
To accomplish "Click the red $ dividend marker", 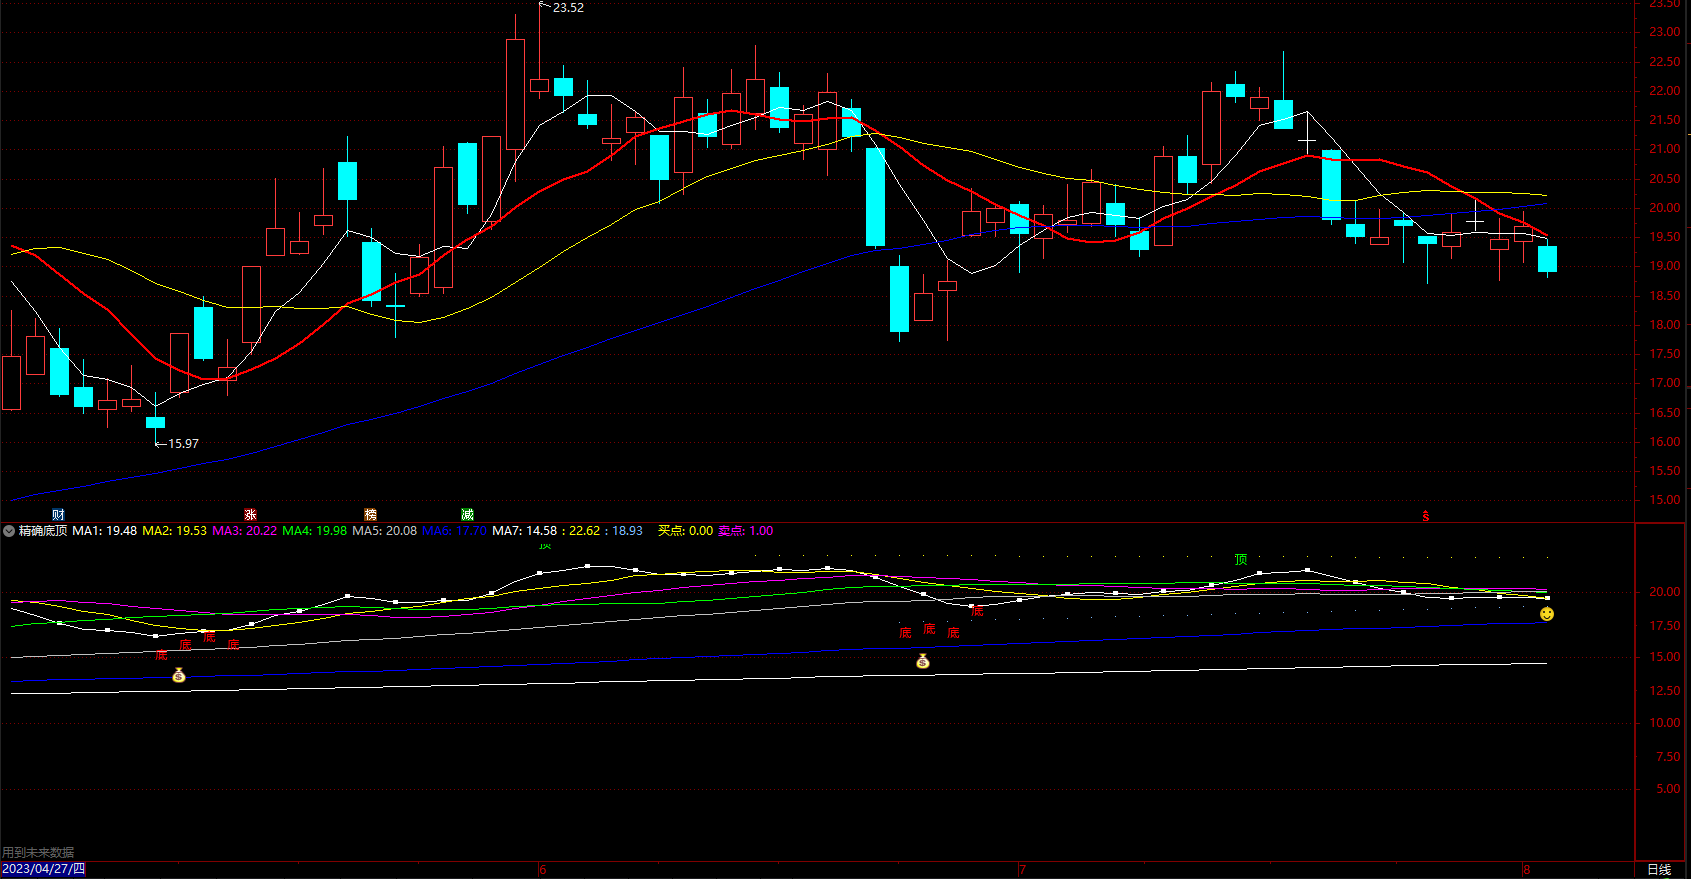I will (1426, 516).
